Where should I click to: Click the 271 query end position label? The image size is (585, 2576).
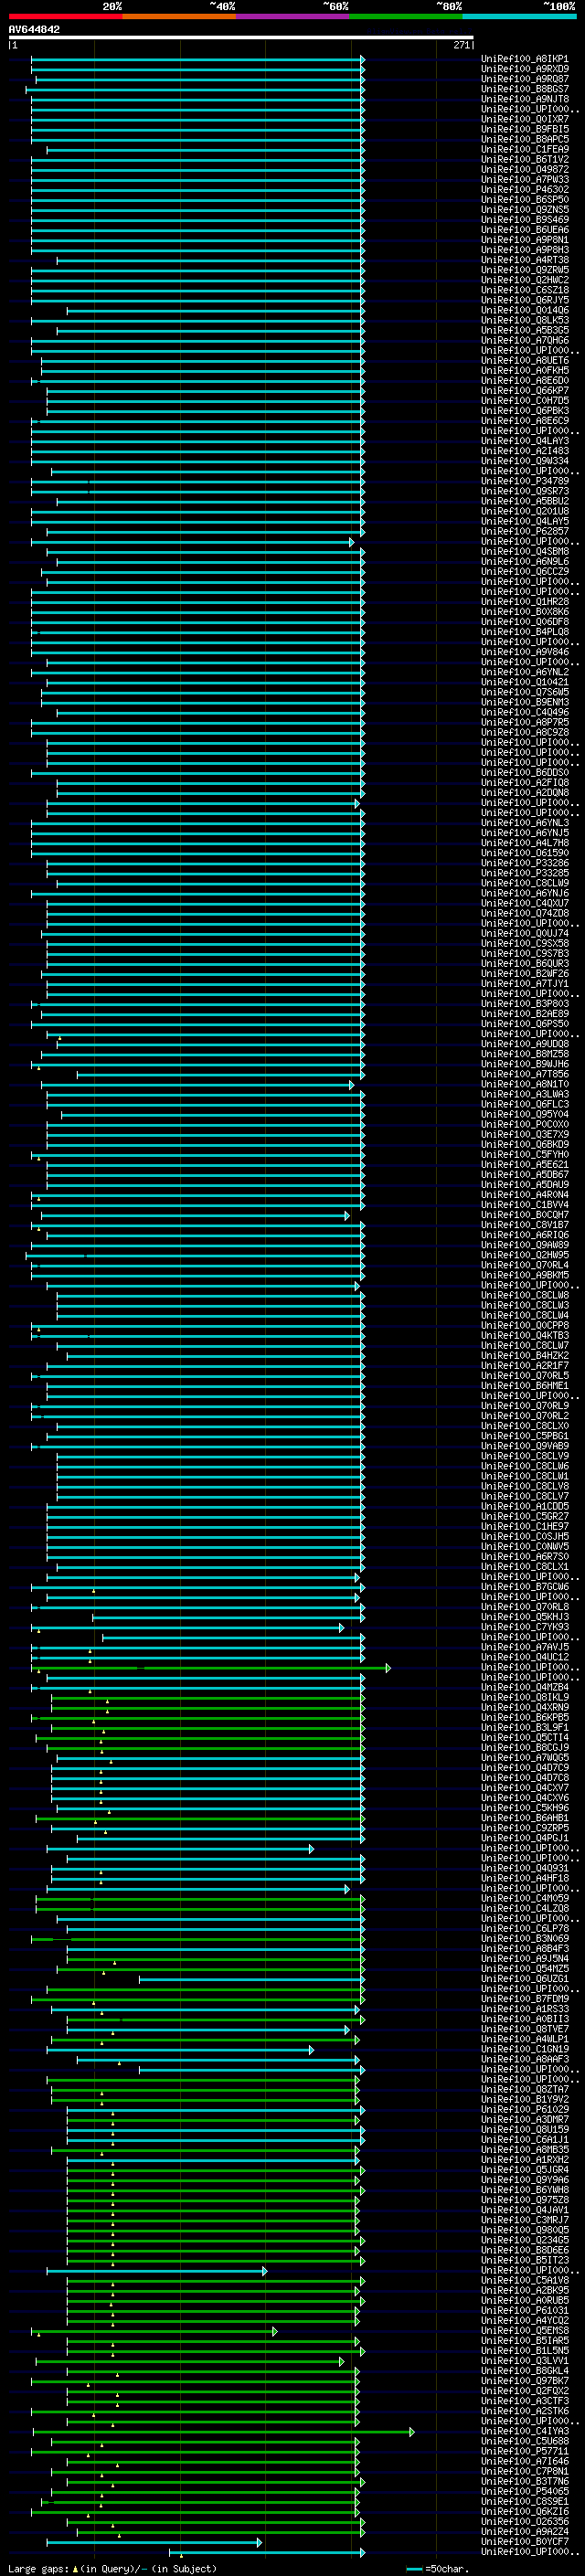point(461,45)
